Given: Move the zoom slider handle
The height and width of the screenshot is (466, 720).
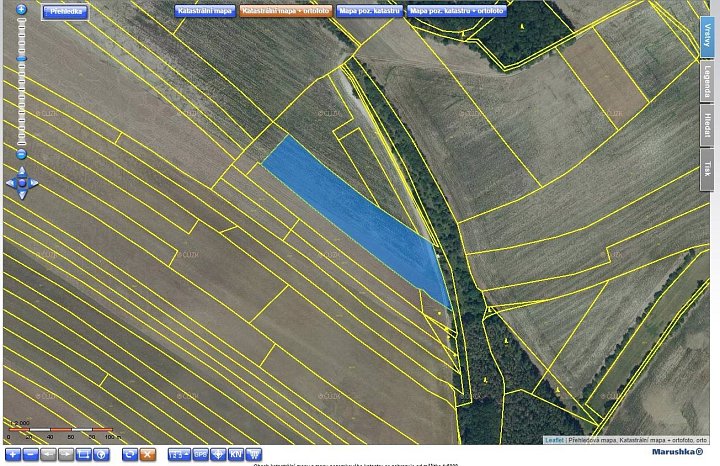Looking at the screenshot, I should (x=22, y=59).
